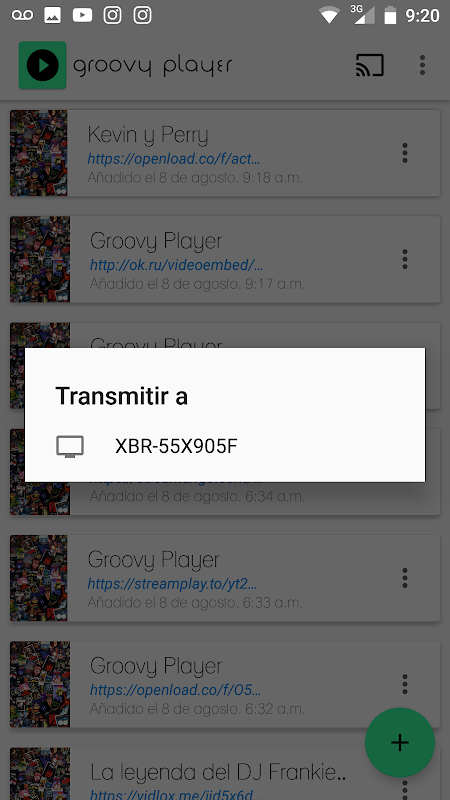The height and width of the screenshot is (800, 450).
Task: Open options for the 6:32 a.m. entry
Action: point(405,684)
